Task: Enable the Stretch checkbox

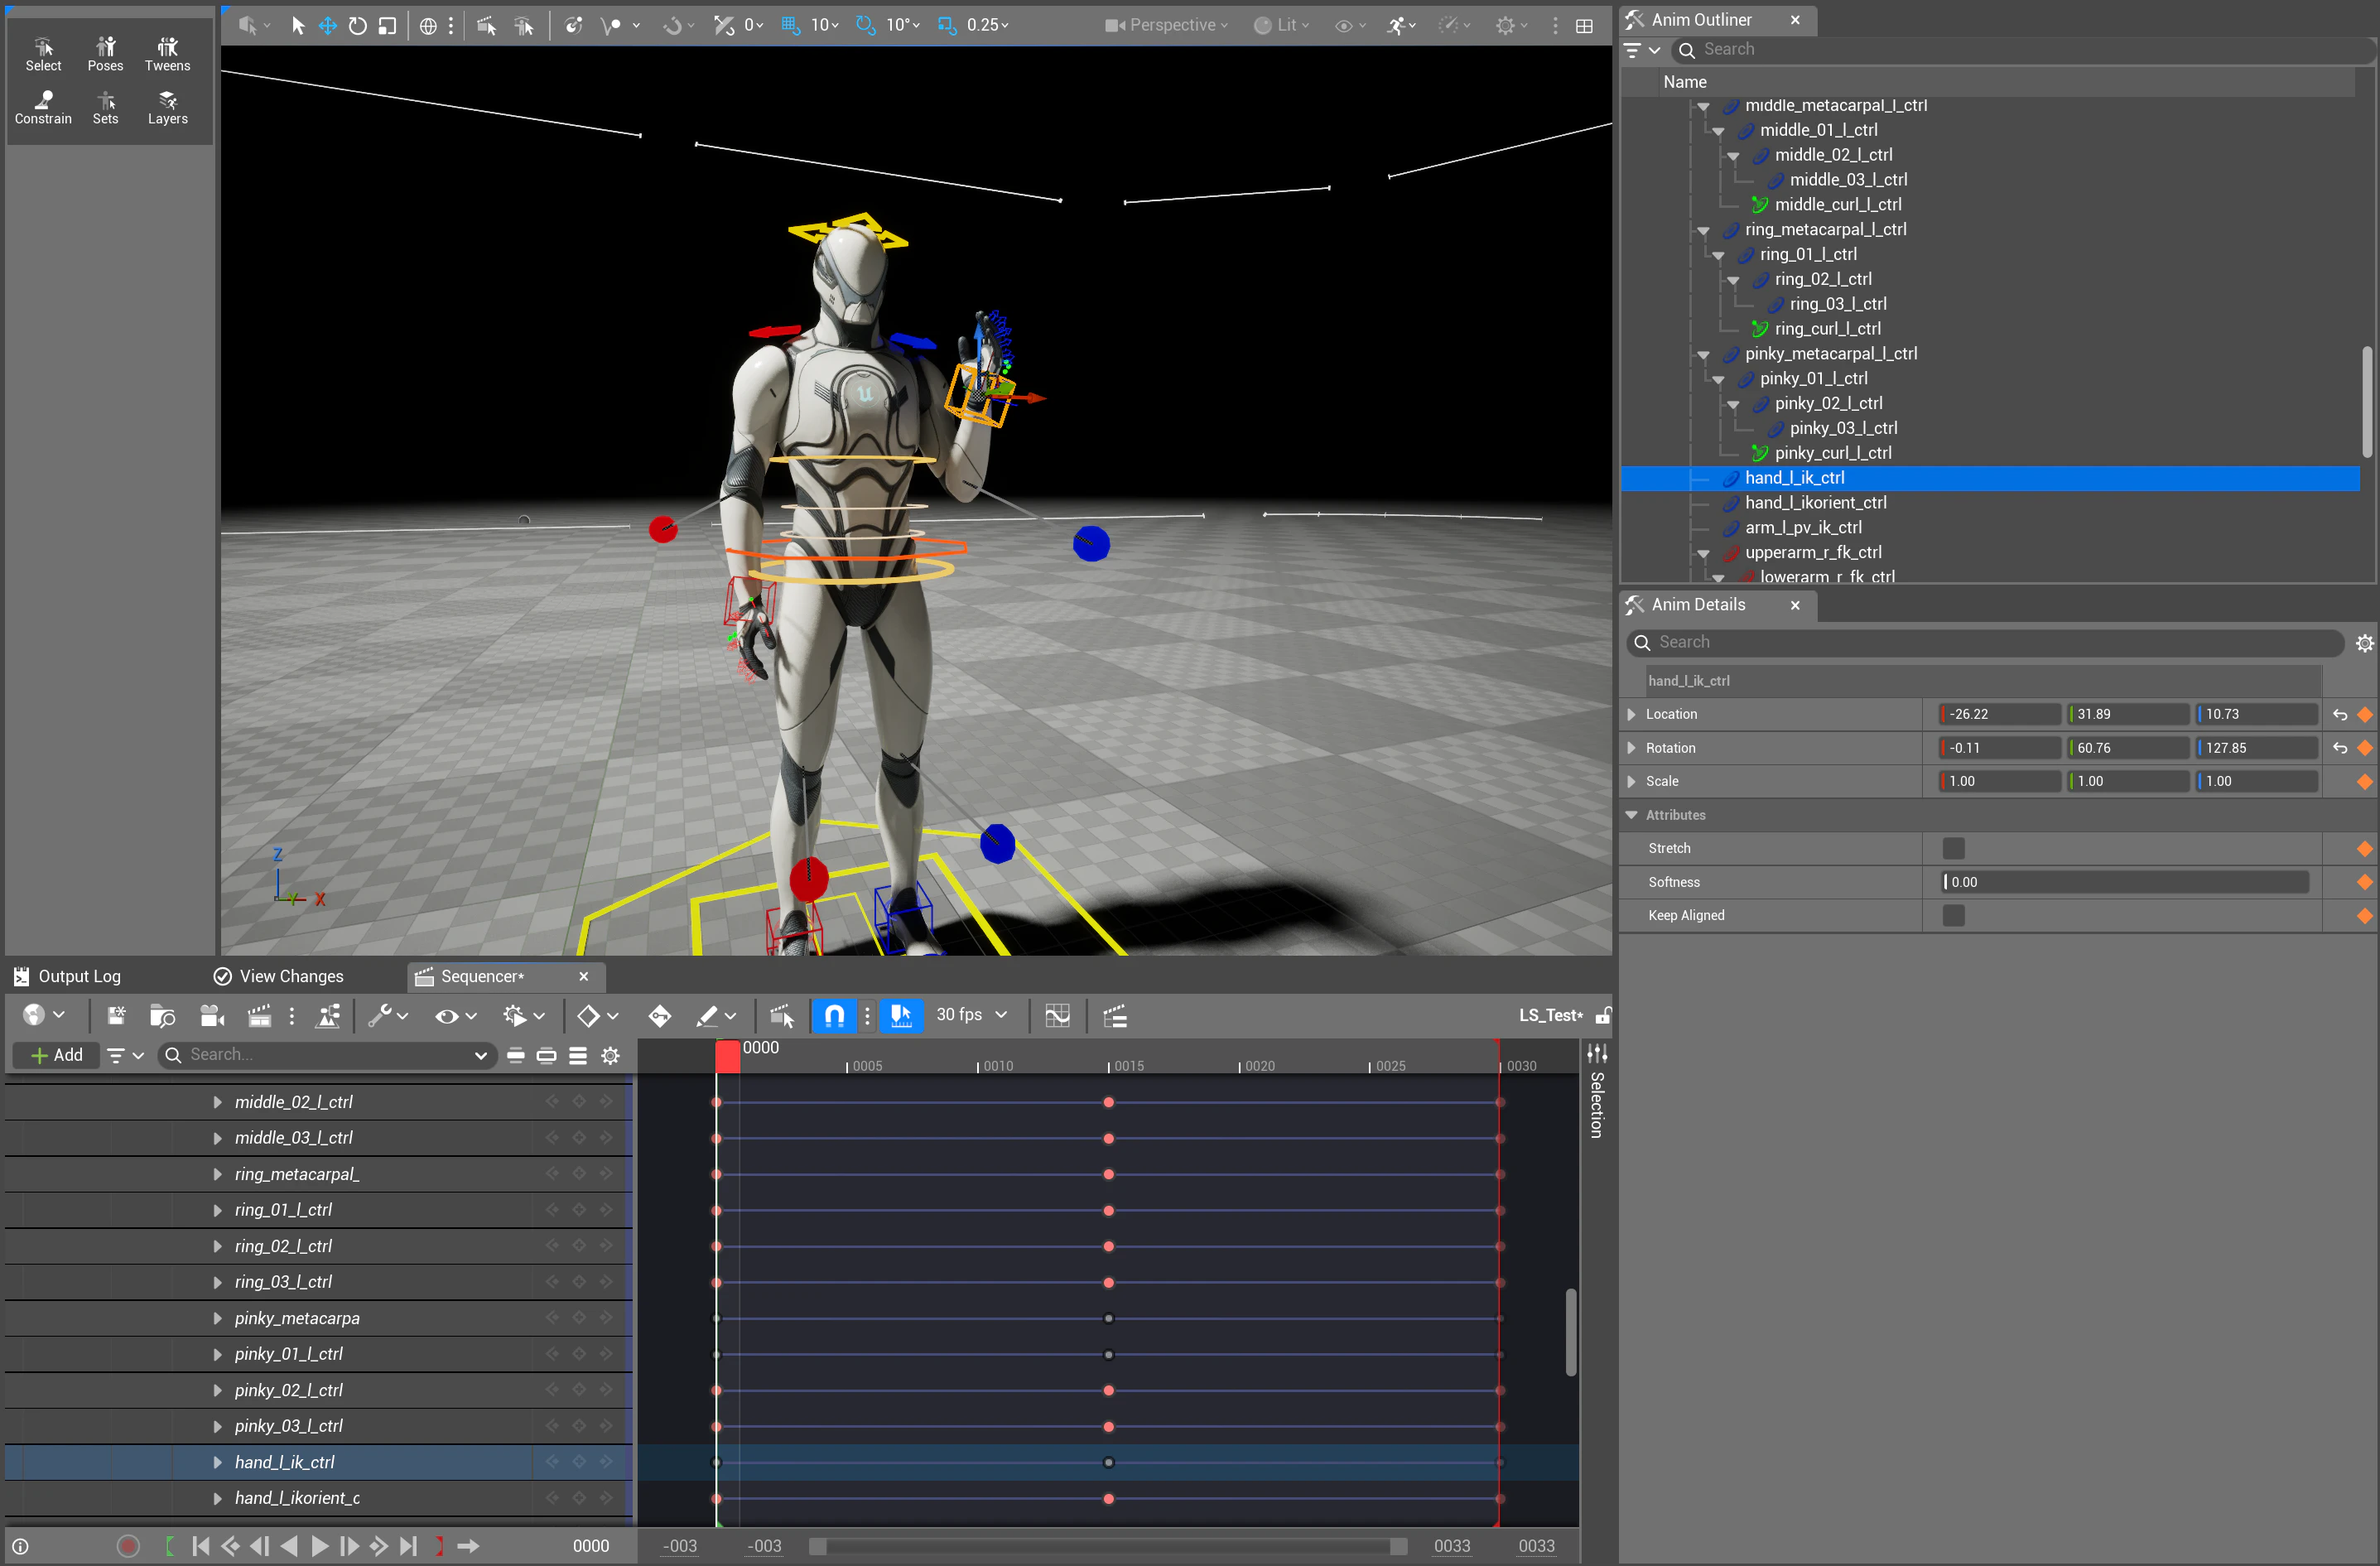Action: click(1953, 848)
